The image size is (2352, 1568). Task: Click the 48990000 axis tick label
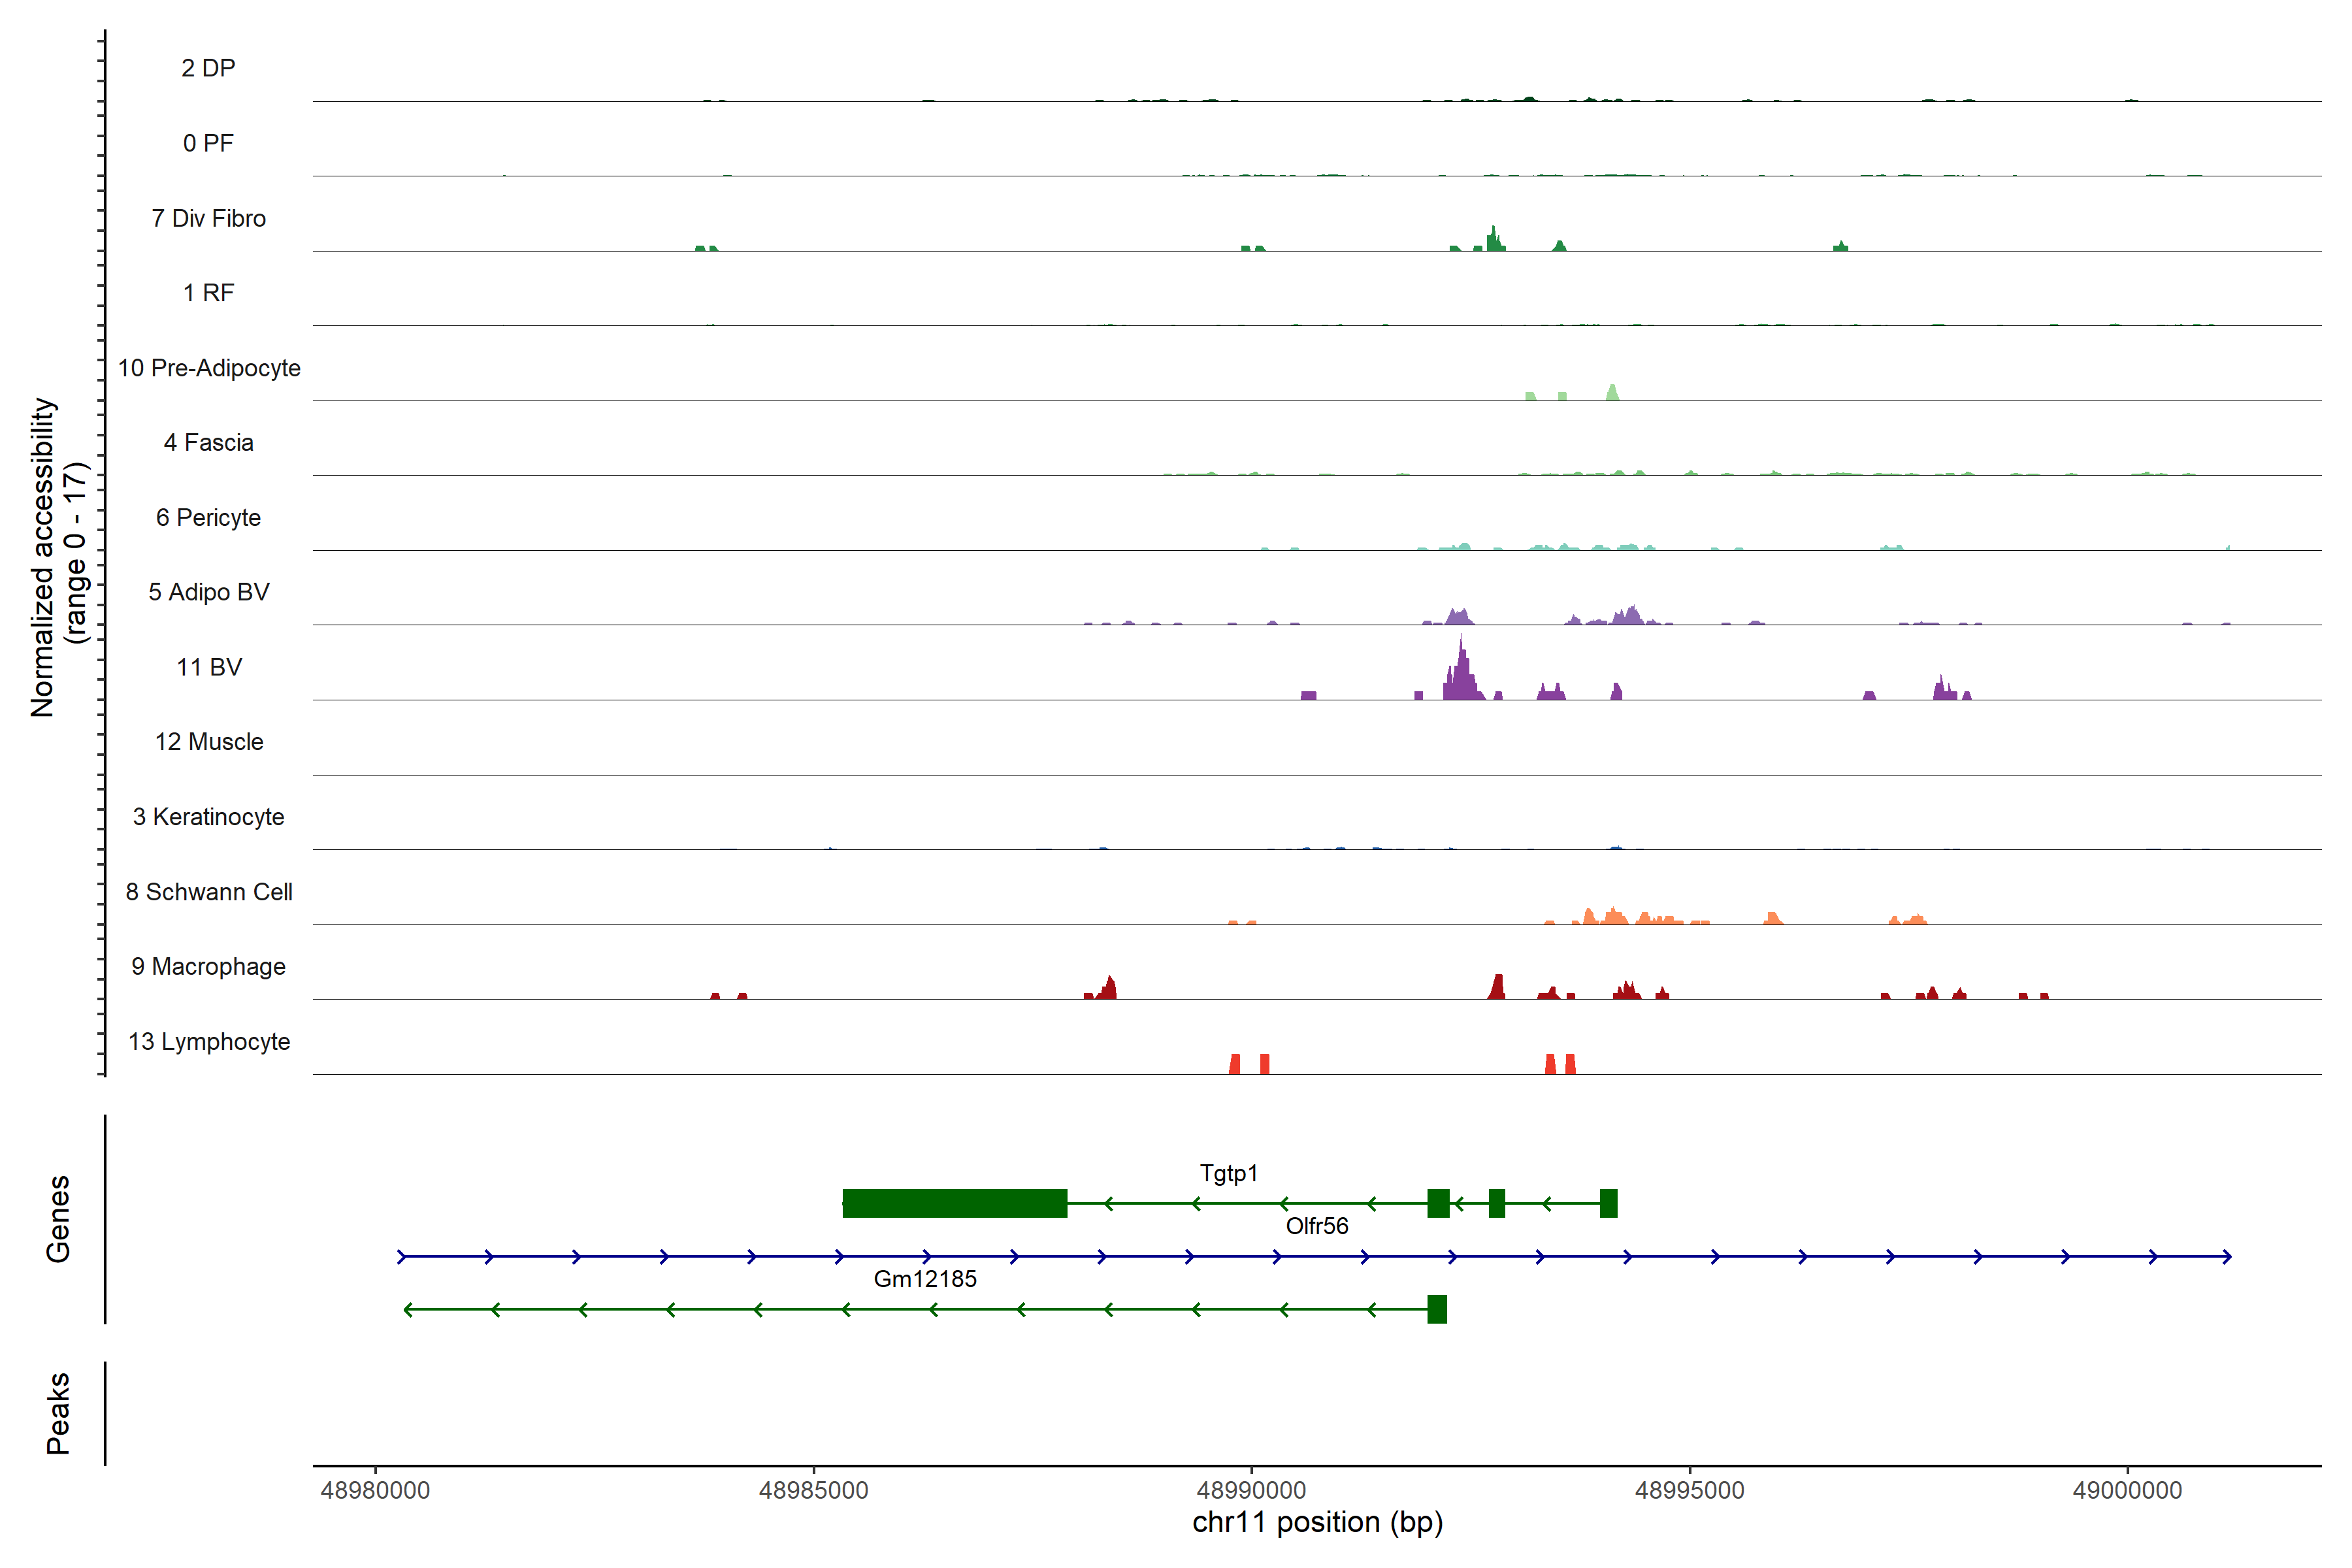point(1251,1490)
